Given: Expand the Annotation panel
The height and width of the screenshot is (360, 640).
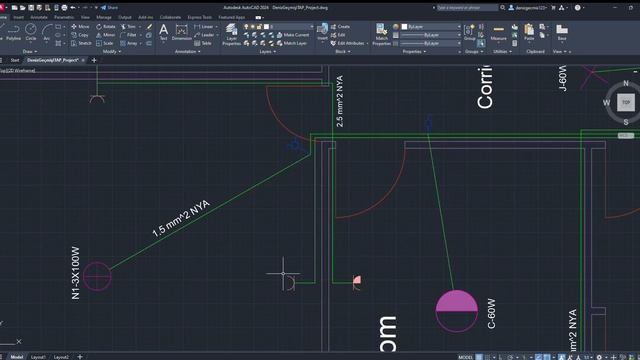Looking at the screenshot, I should tap(187, 52).
